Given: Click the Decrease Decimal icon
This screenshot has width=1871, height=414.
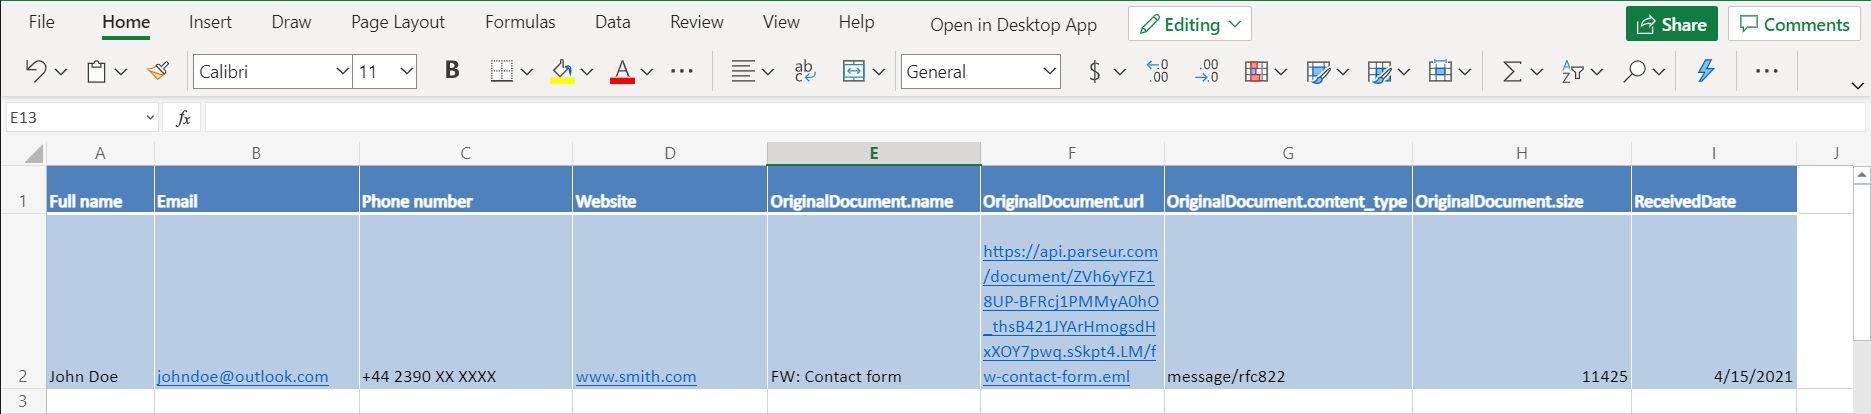Looking at the screenshot, I should 1207,71.
